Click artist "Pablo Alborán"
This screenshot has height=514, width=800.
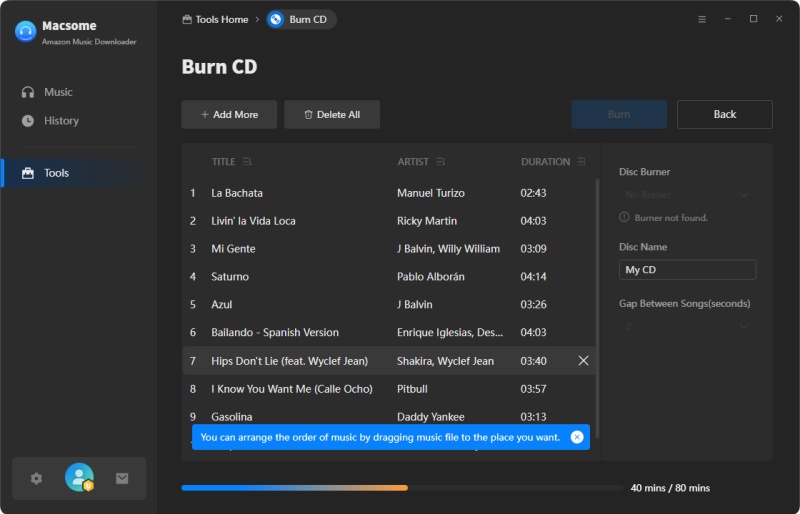tap(431, 277)
